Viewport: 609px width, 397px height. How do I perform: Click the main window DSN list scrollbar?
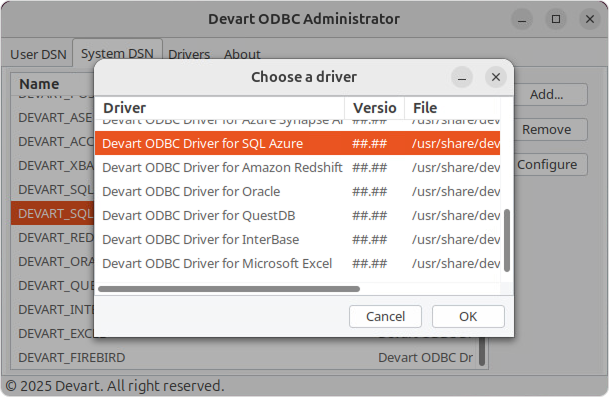[x=482, y=352]
